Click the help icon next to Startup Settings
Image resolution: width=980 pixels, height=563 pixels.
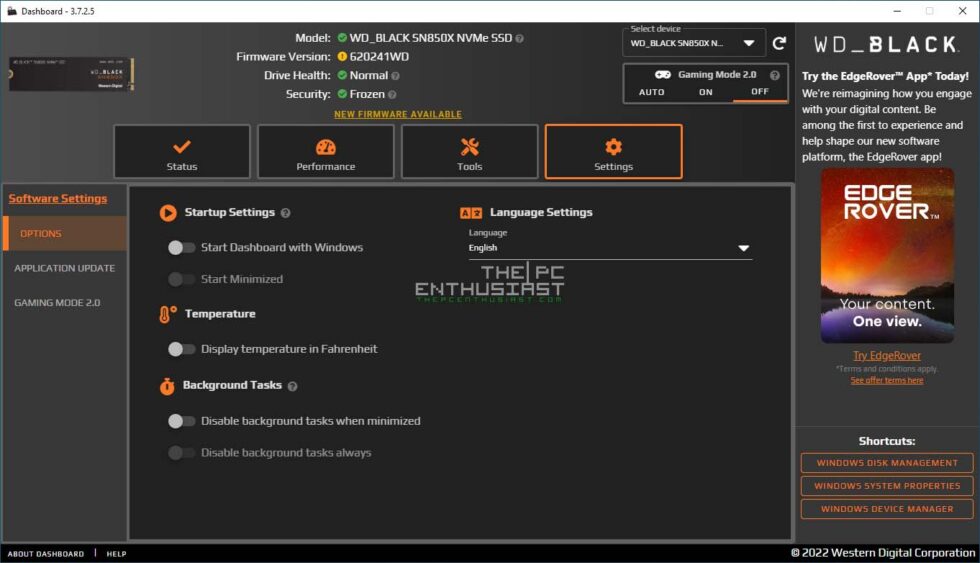[x=286, y=213]
